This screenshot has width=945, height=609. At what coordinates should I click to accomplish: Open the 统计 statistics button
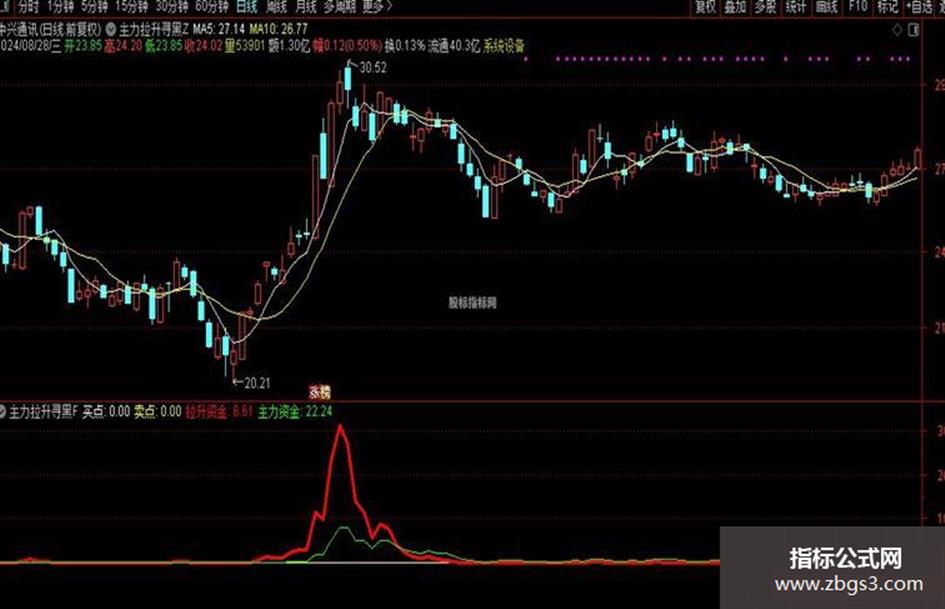pyautogui.click(x=796, y=7)
